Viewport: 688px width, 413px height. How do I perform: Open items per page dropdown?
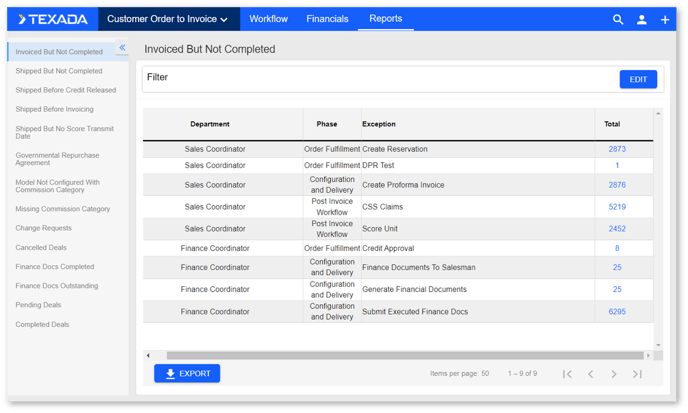[x=484, y=374]
